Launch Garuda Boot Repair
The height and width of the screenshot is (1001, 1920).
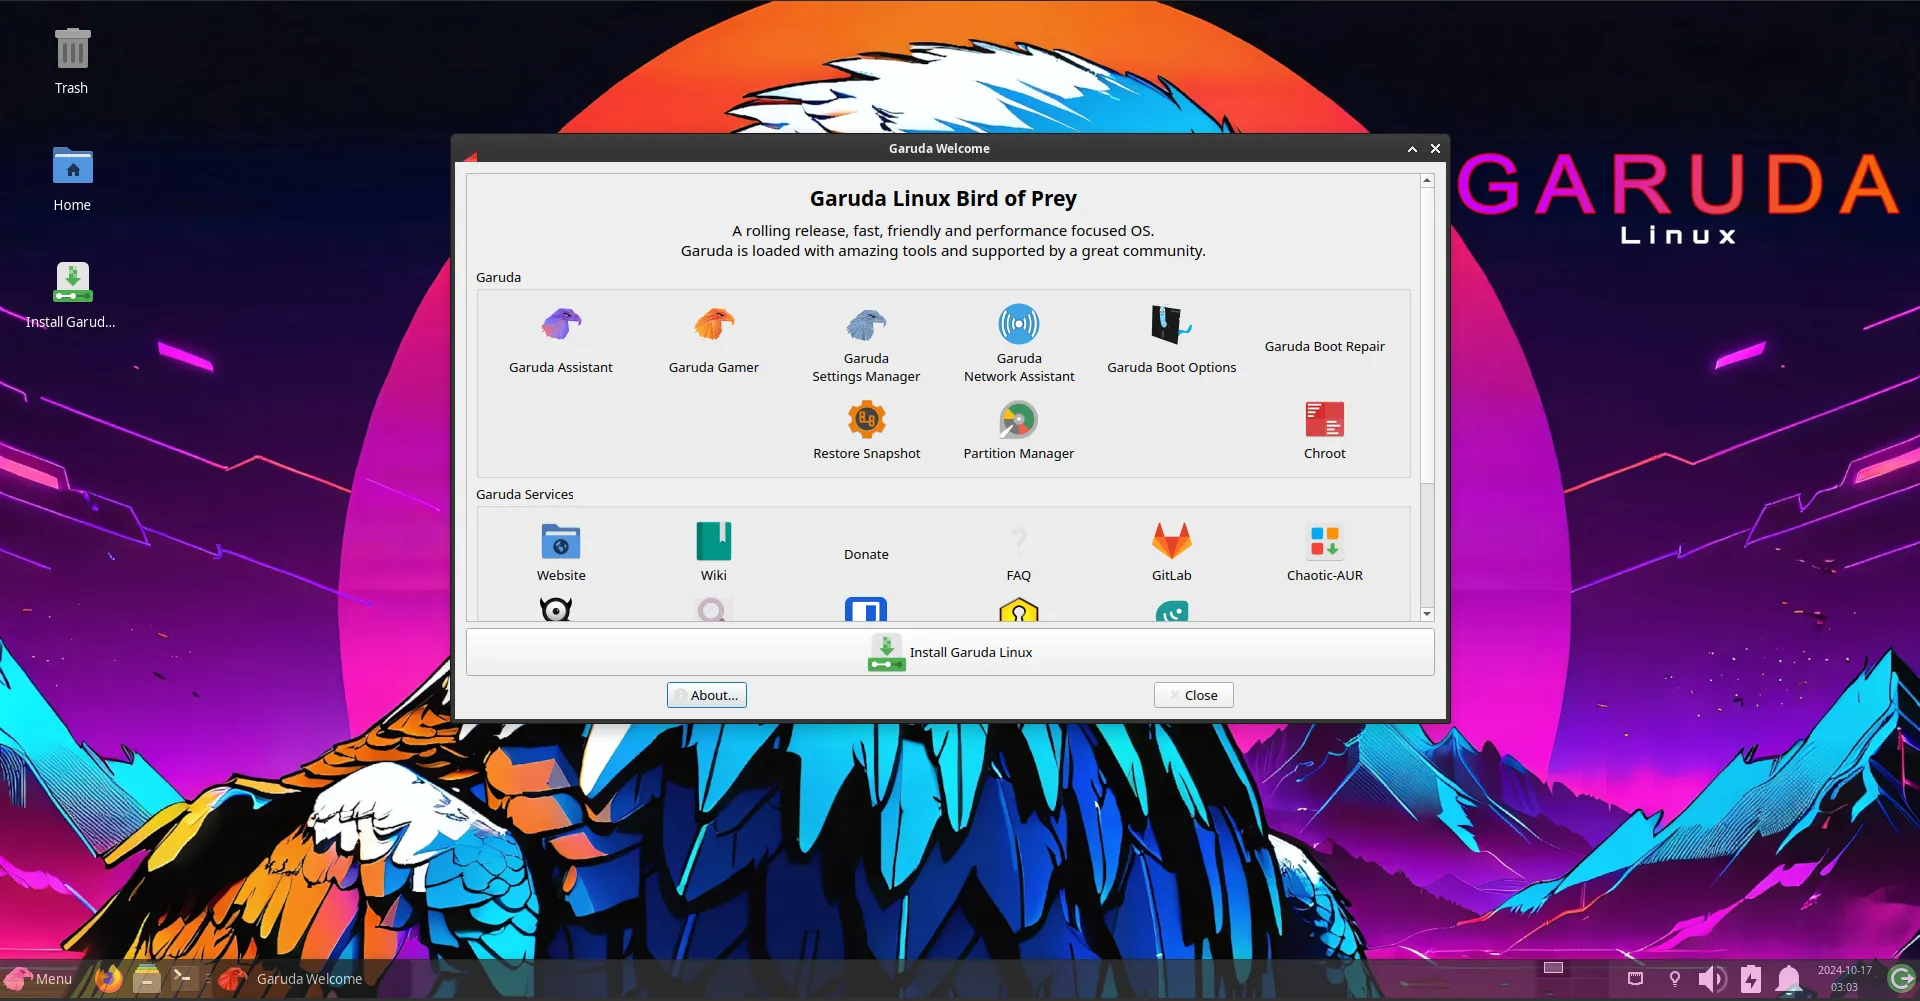click(x=1324, y=346)
